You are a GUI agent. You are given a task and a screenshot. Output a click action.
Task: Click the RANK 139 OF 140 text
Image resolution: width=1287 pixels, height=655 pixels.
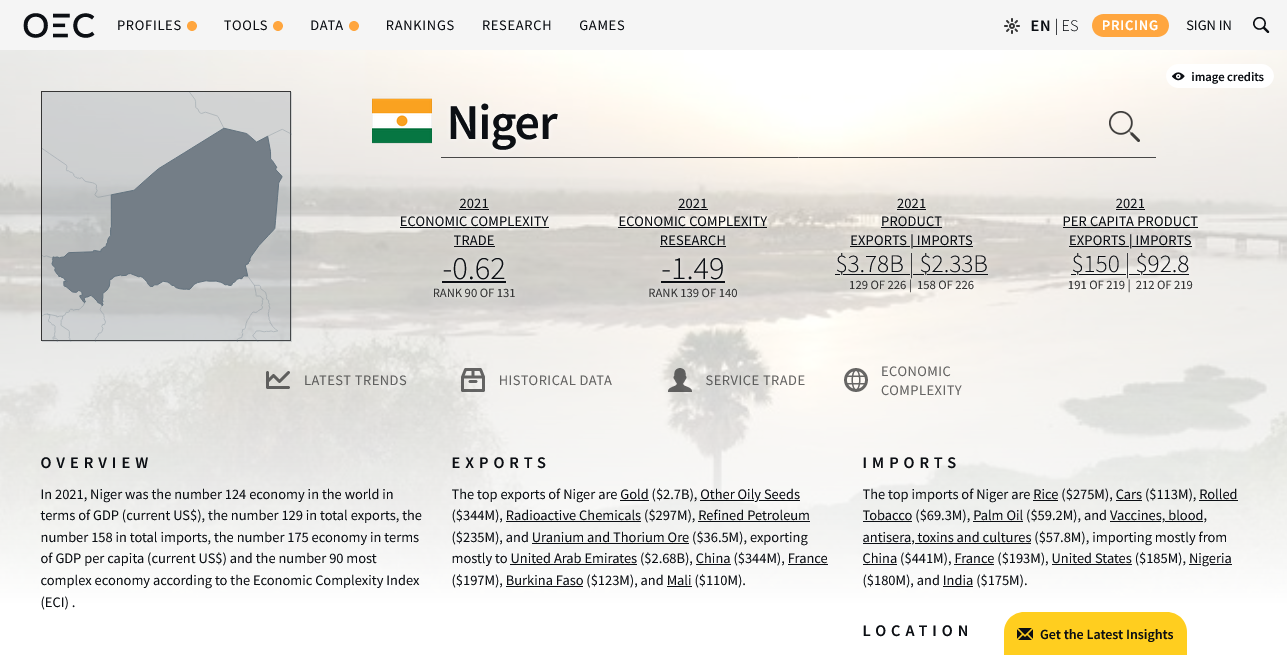click(x=693, y=293)
